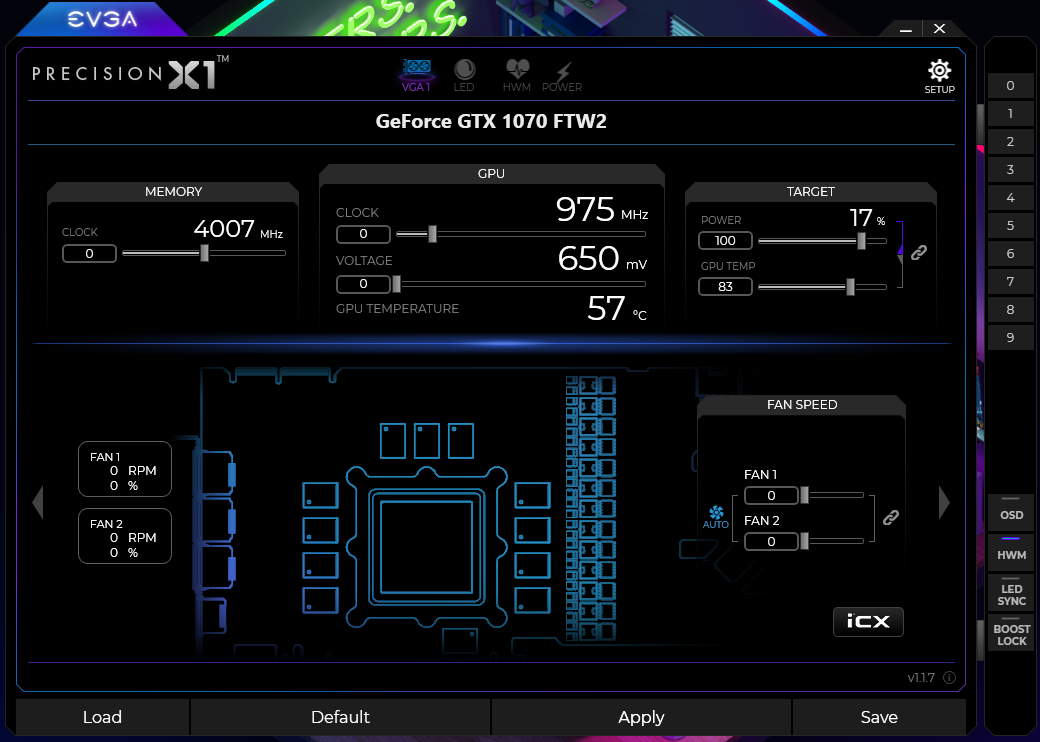1040x742 pixels.
Task: Click the Fan 1 speed field
Action: pyautogui.click(x=771, y=495)
